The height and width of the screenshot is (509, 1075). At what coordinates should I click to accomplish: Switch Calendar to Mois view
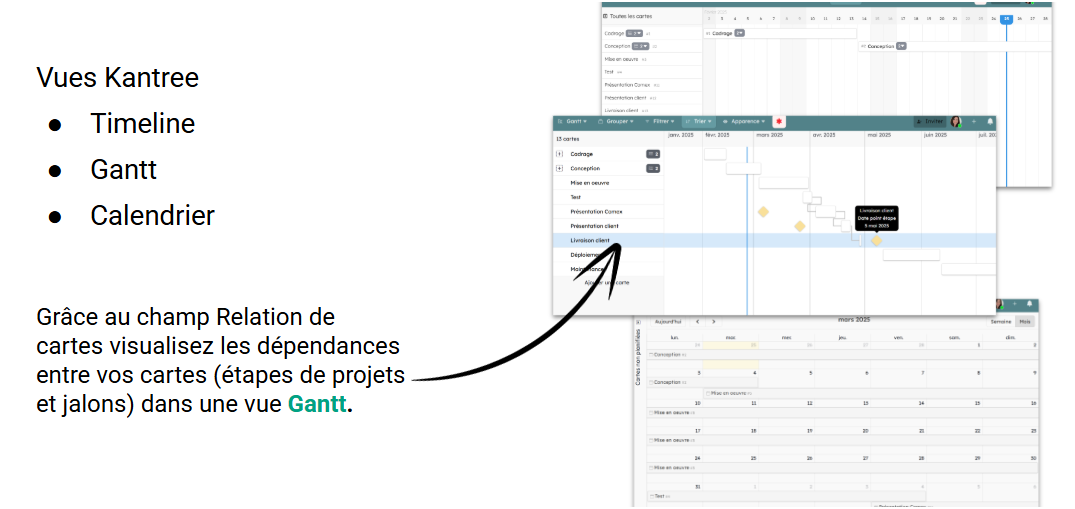pos(1025,321)
